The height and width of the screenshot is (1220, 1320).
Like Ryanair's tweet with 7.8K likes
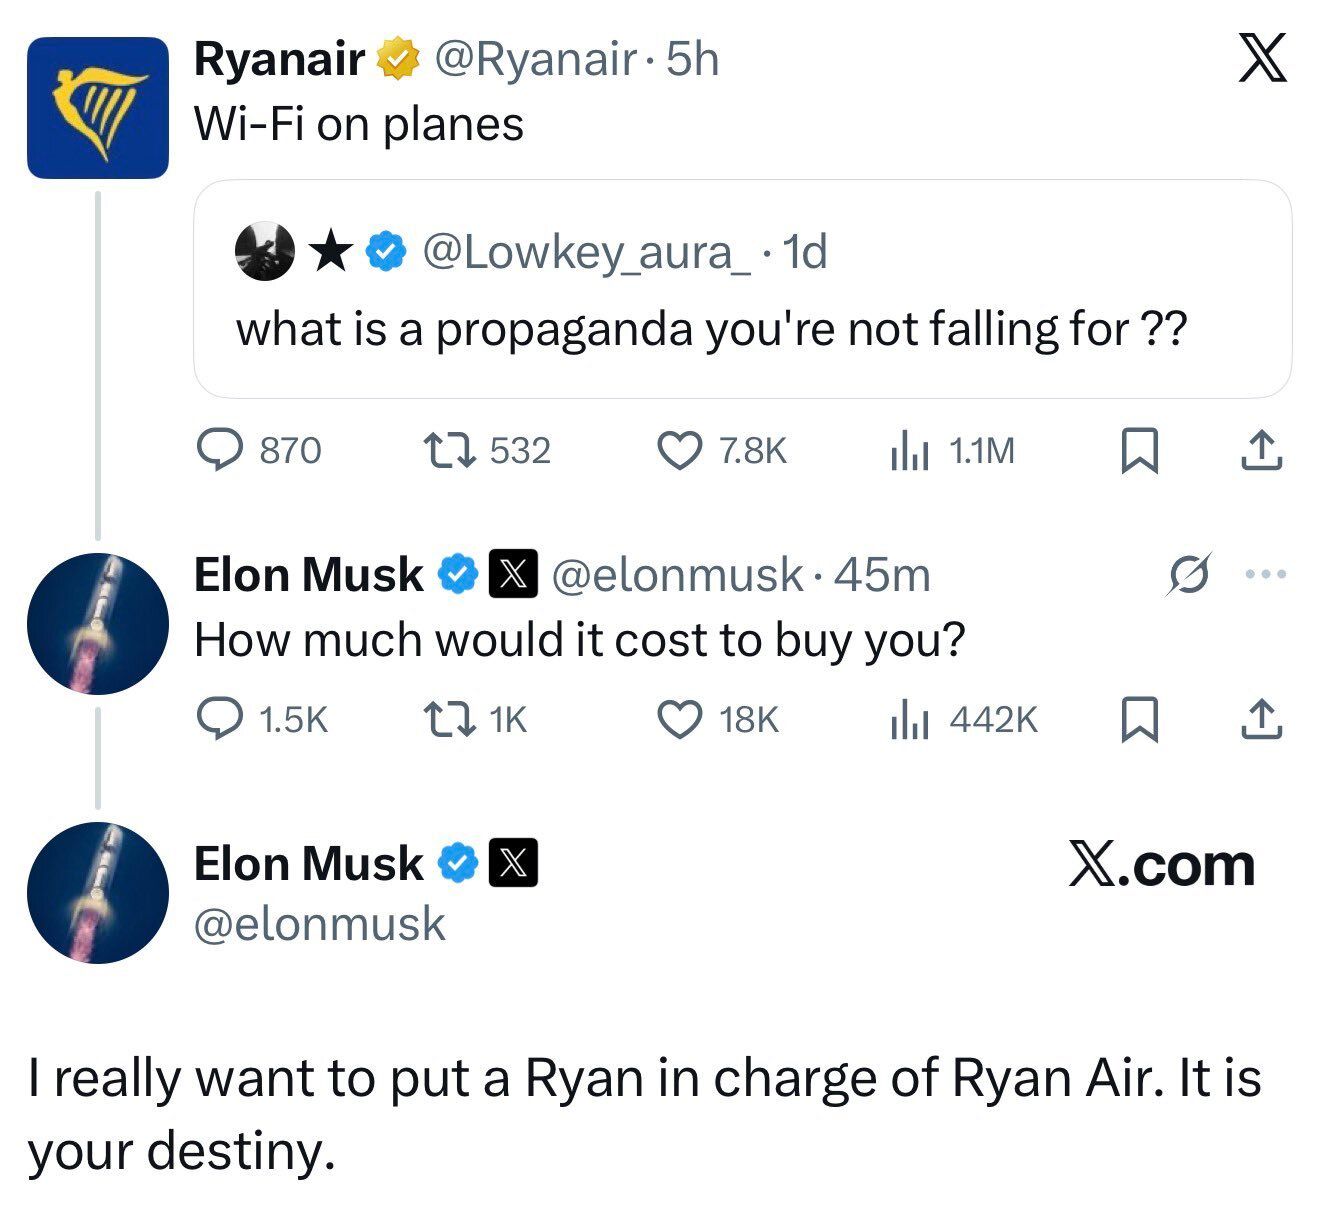coord(679,450)
